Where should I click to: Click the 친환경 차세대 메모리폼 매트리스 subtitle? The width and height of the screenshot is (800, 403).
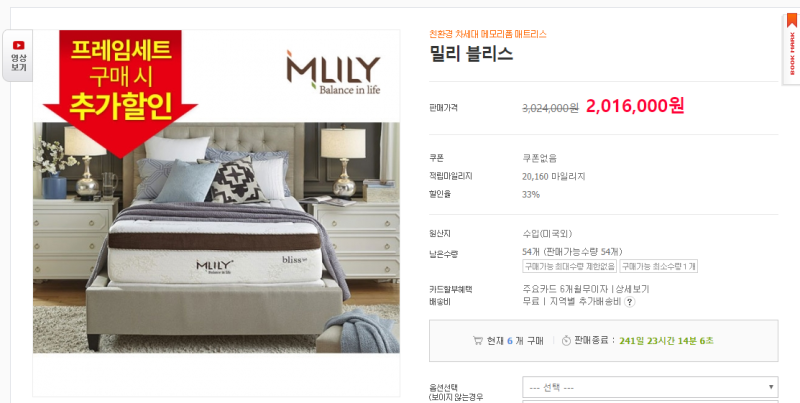pos(488,34)
